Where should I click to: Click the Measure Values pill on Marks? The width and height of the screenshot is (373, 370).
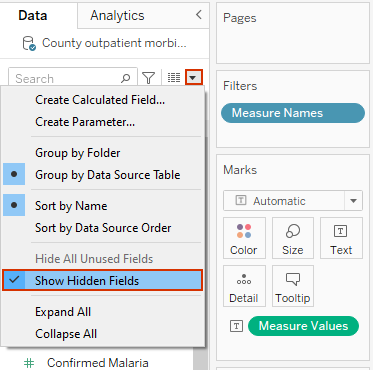coord(303,326)
